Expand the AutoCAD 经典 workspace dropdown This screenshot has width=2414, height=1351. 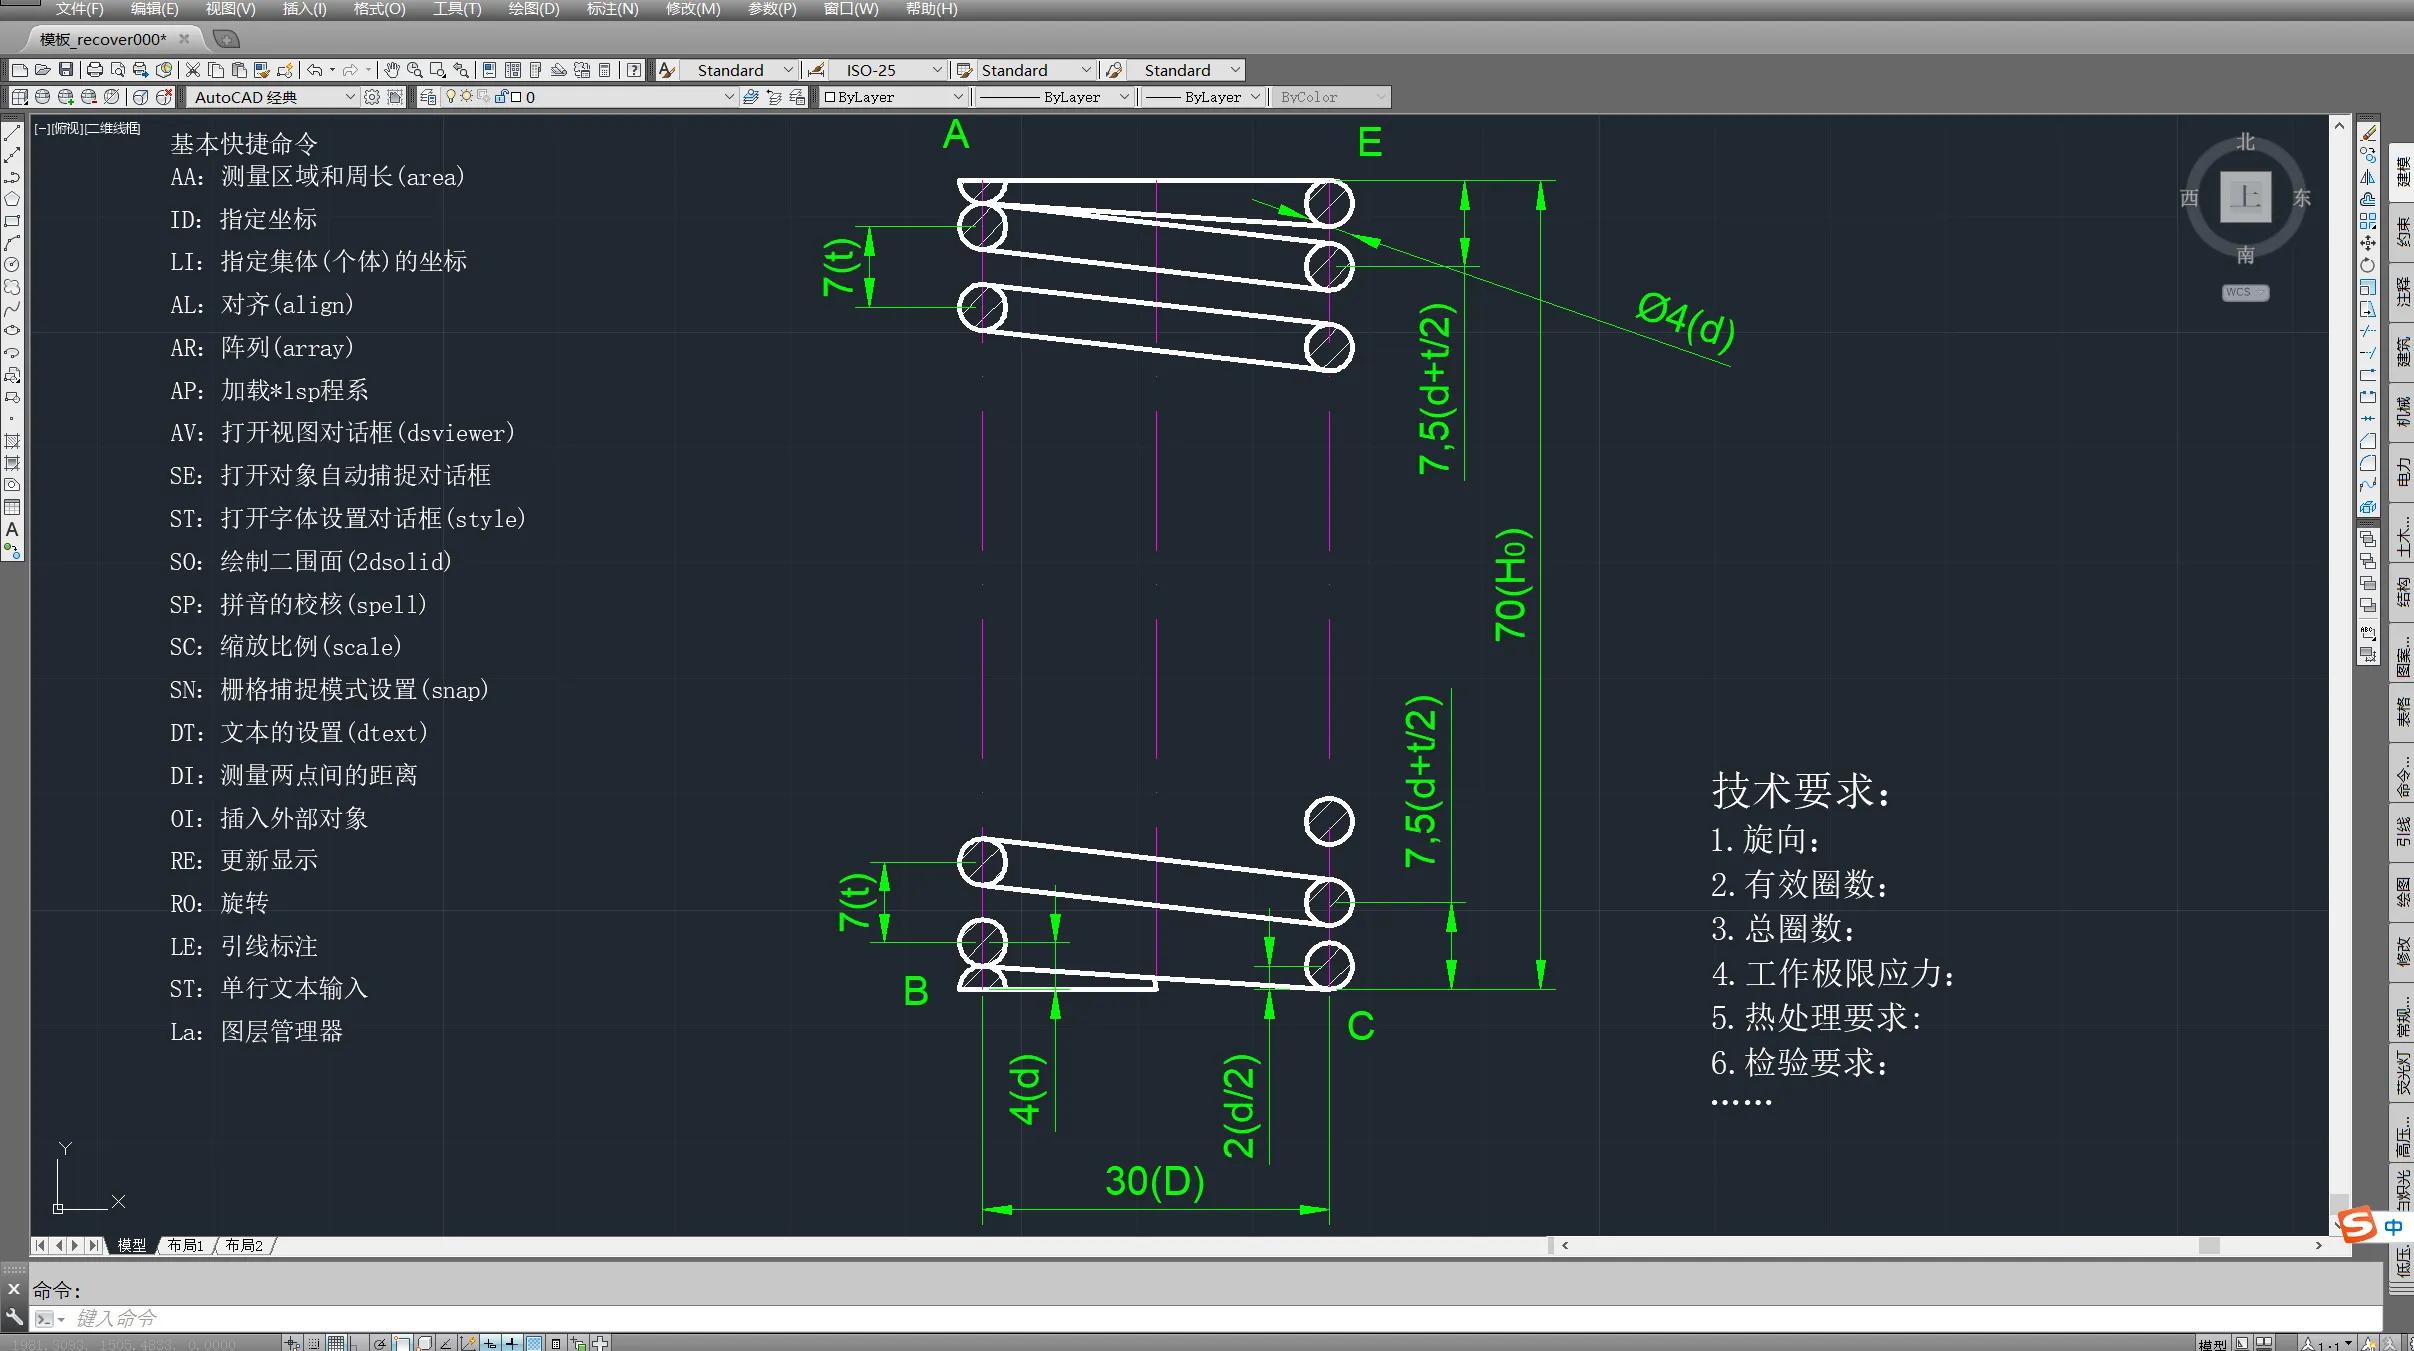click(x=350, y=97)
